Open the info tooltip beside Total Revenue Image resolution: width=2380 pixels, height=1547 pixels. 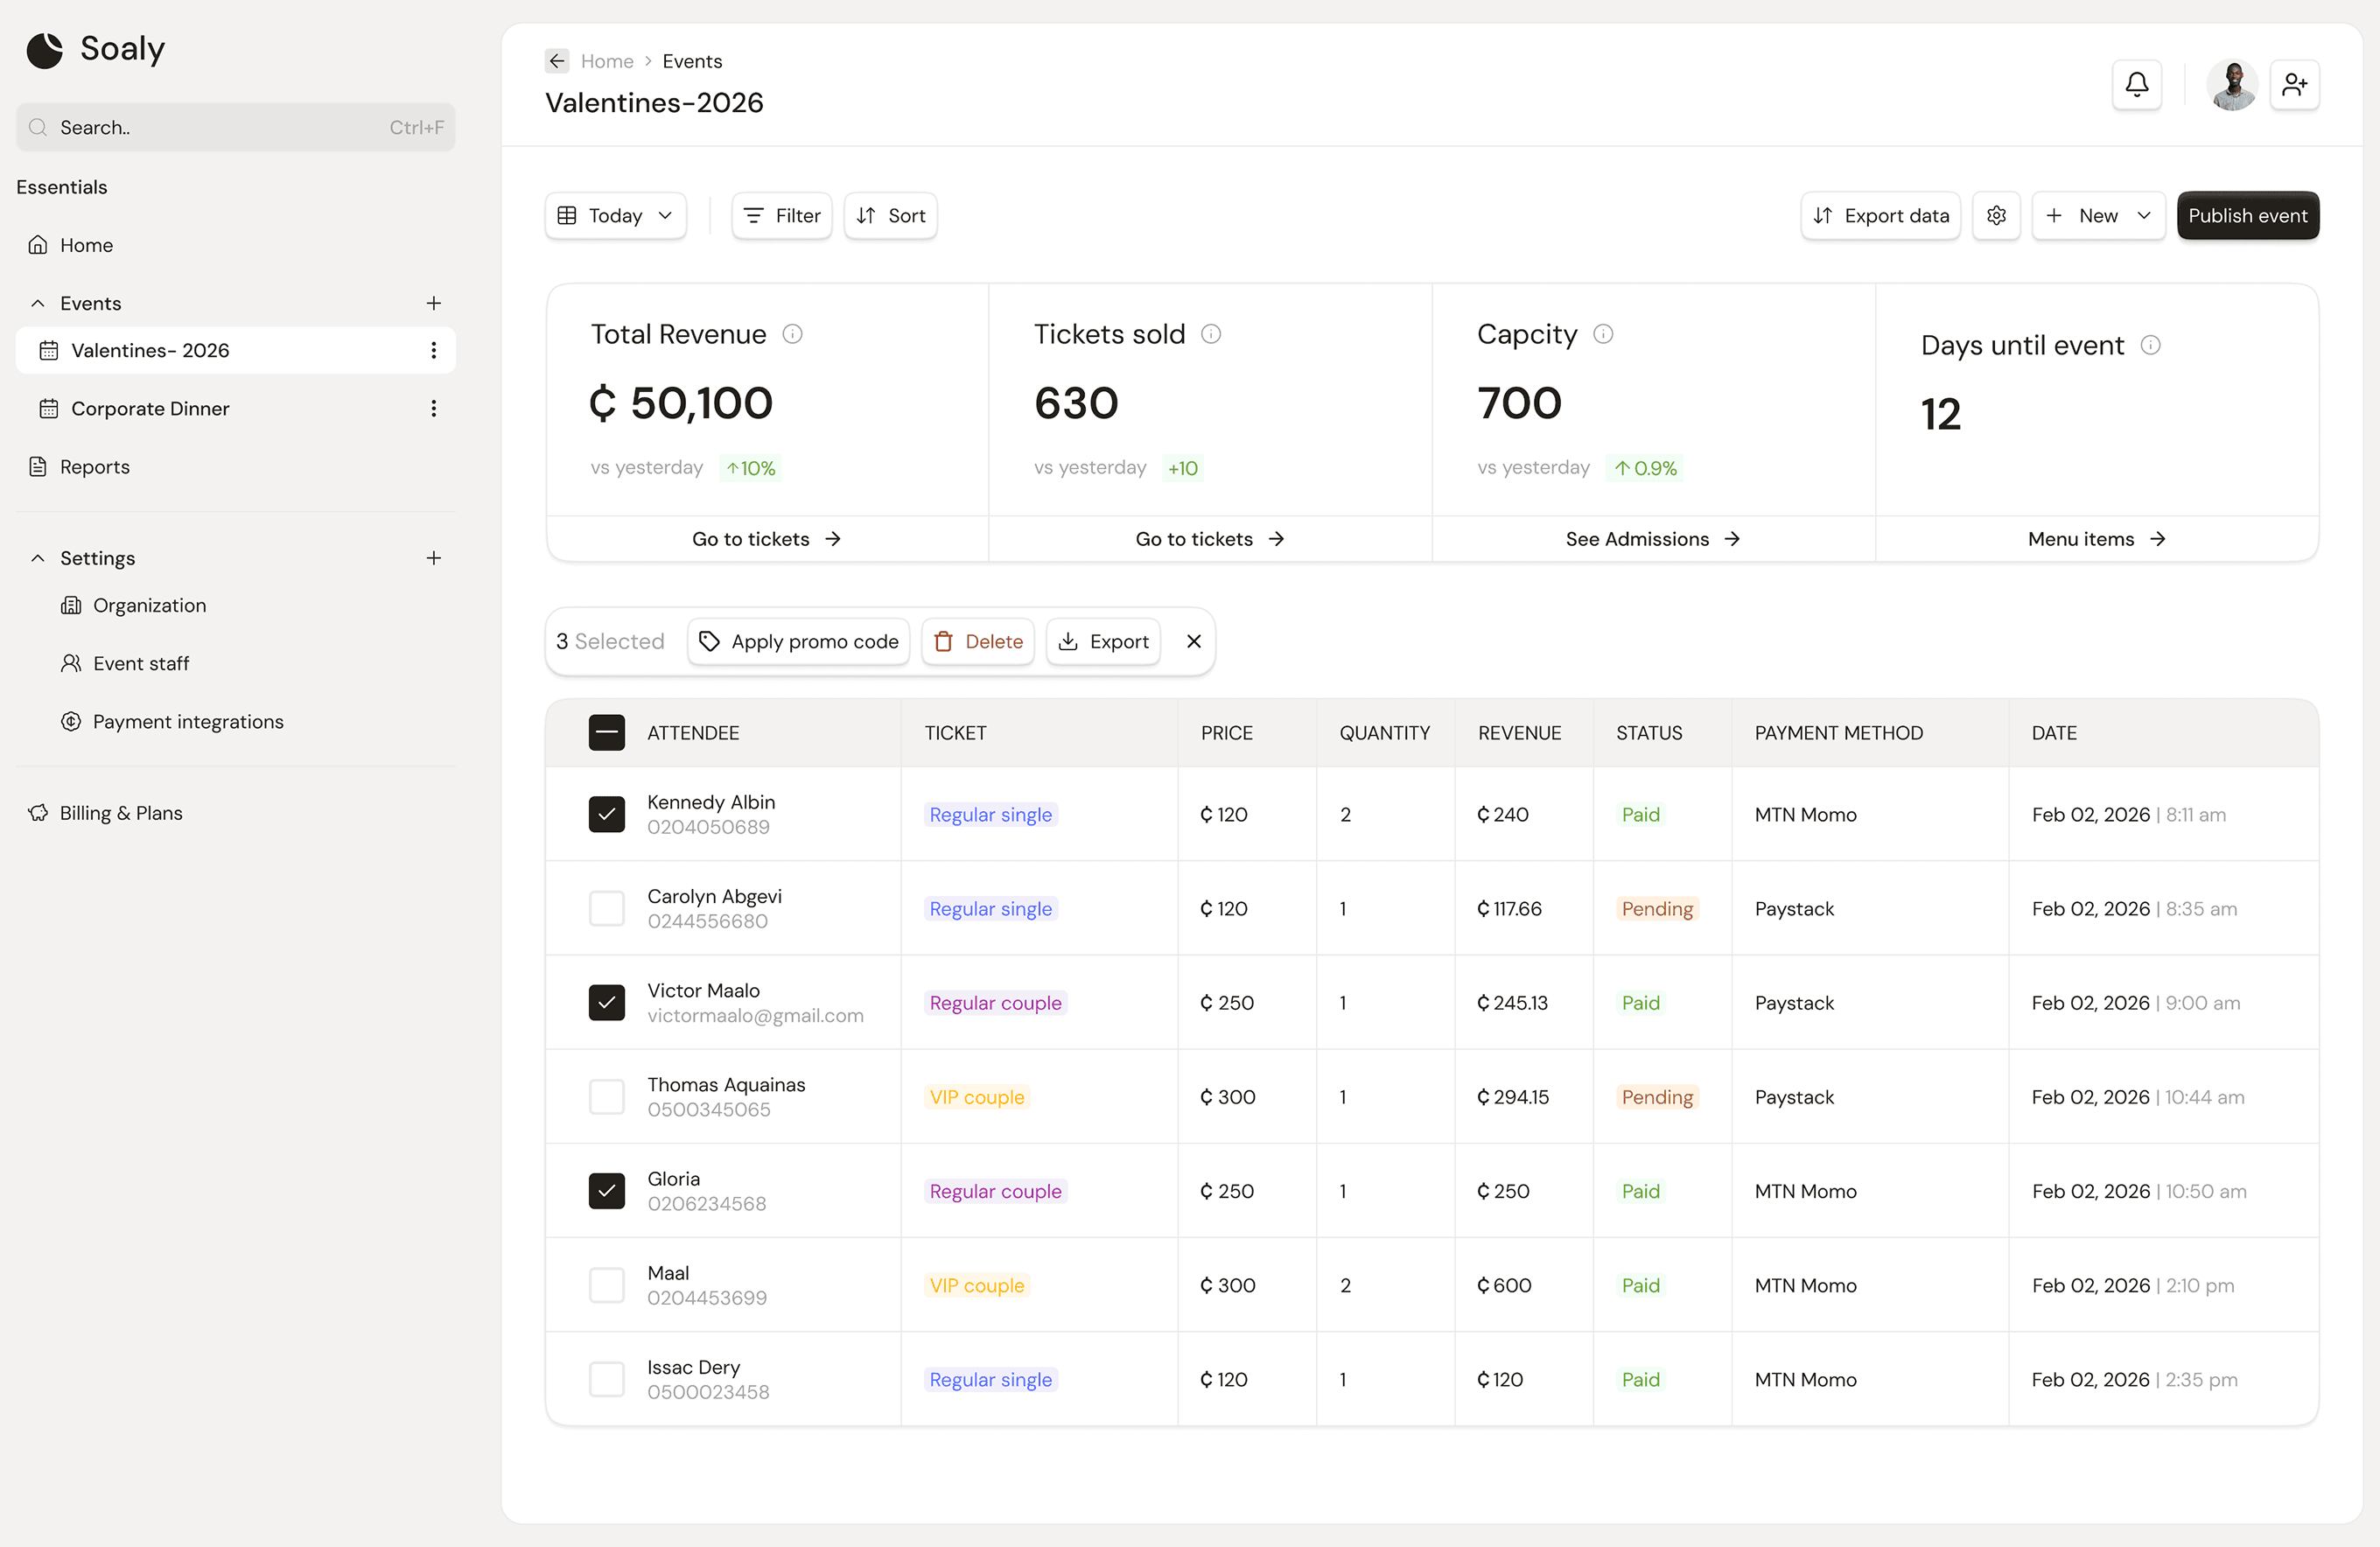point(792,334)
